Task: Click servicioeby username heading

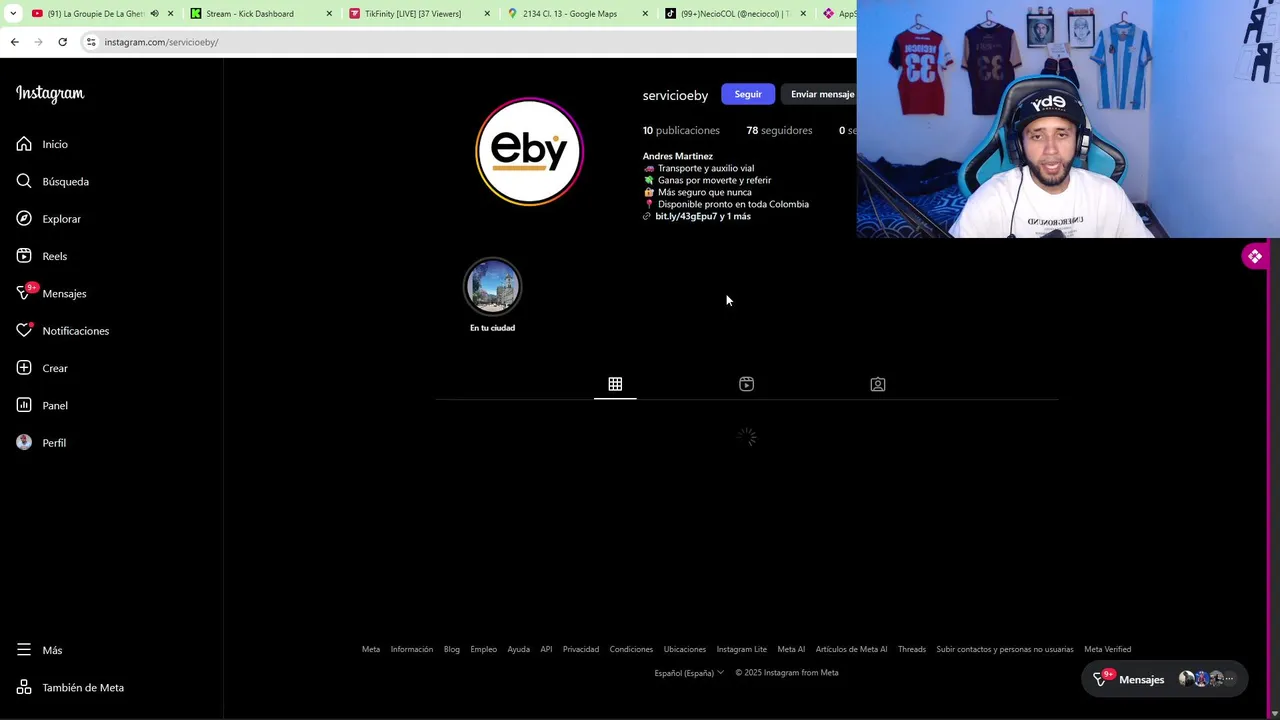Action: click(x=675, y=95)
